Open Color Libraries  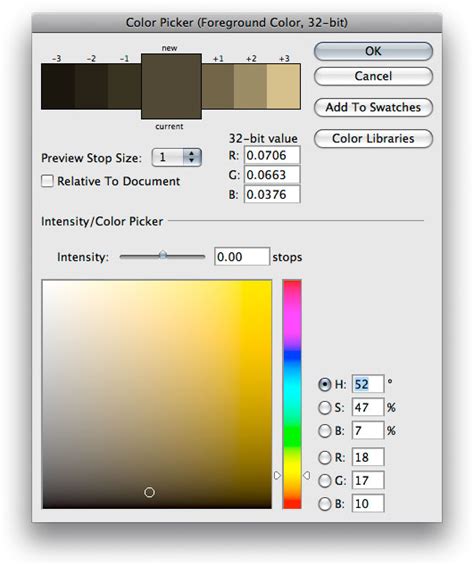click(x=373, y=138)
